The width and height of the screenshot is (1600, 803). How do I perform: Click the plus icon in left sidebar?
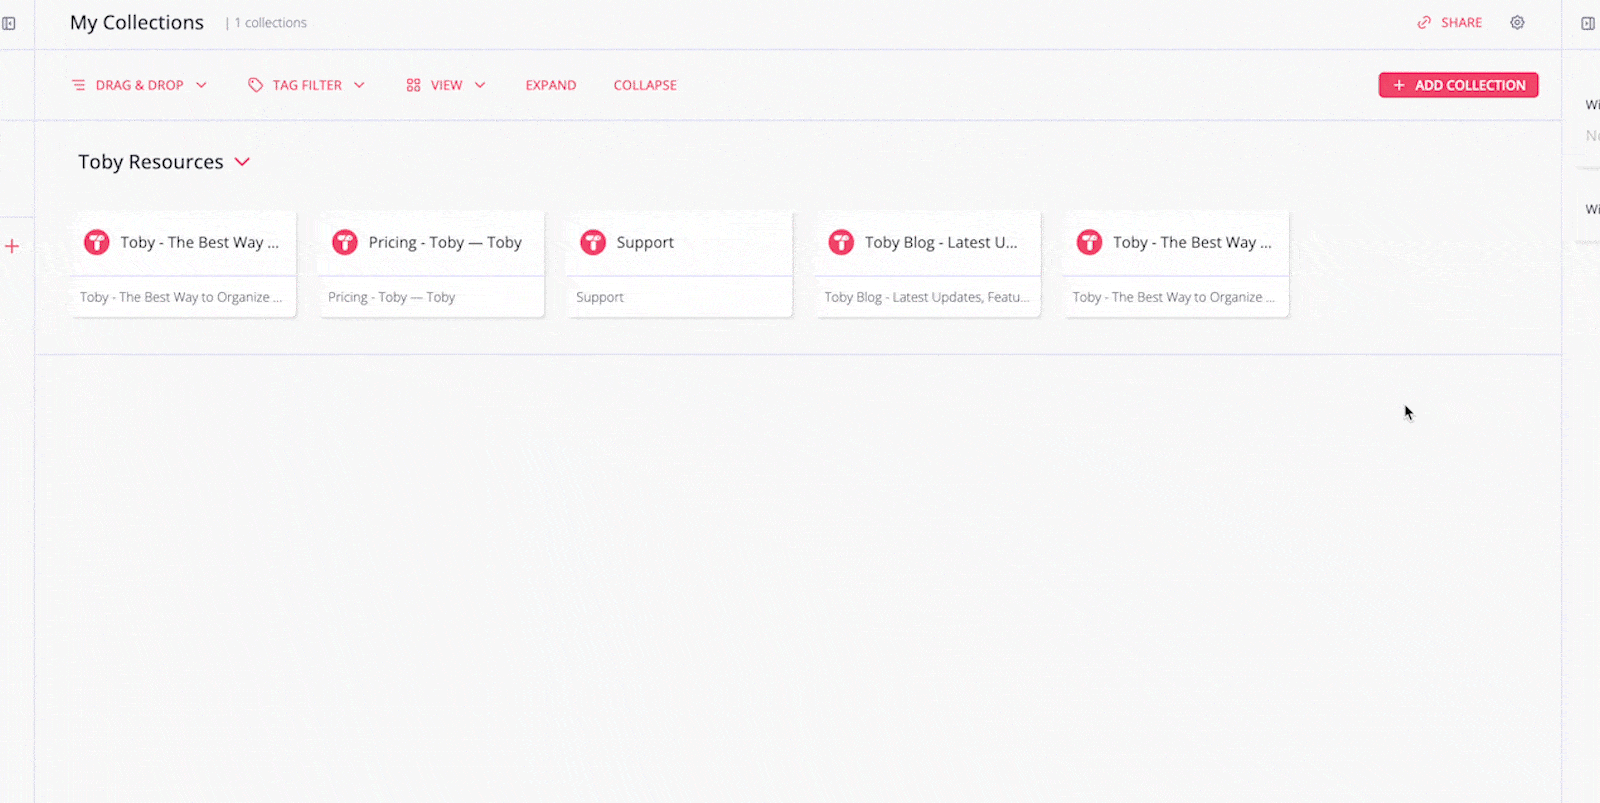pos(12,246)
